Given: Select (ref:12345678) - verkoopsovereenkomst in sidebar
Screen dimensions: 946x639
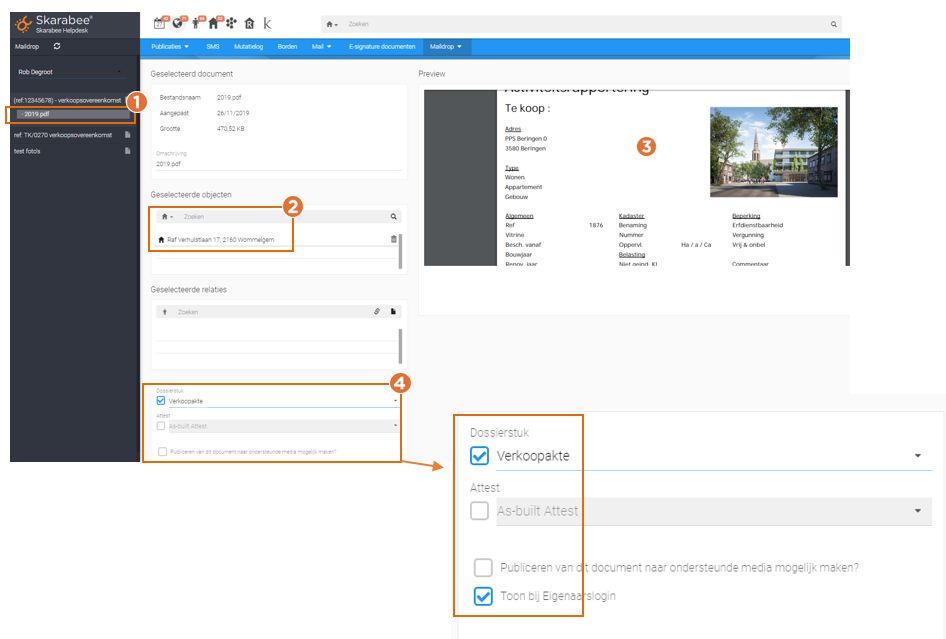Looking at the screenshot, I should pyautogui.click(x=68, y=100).
